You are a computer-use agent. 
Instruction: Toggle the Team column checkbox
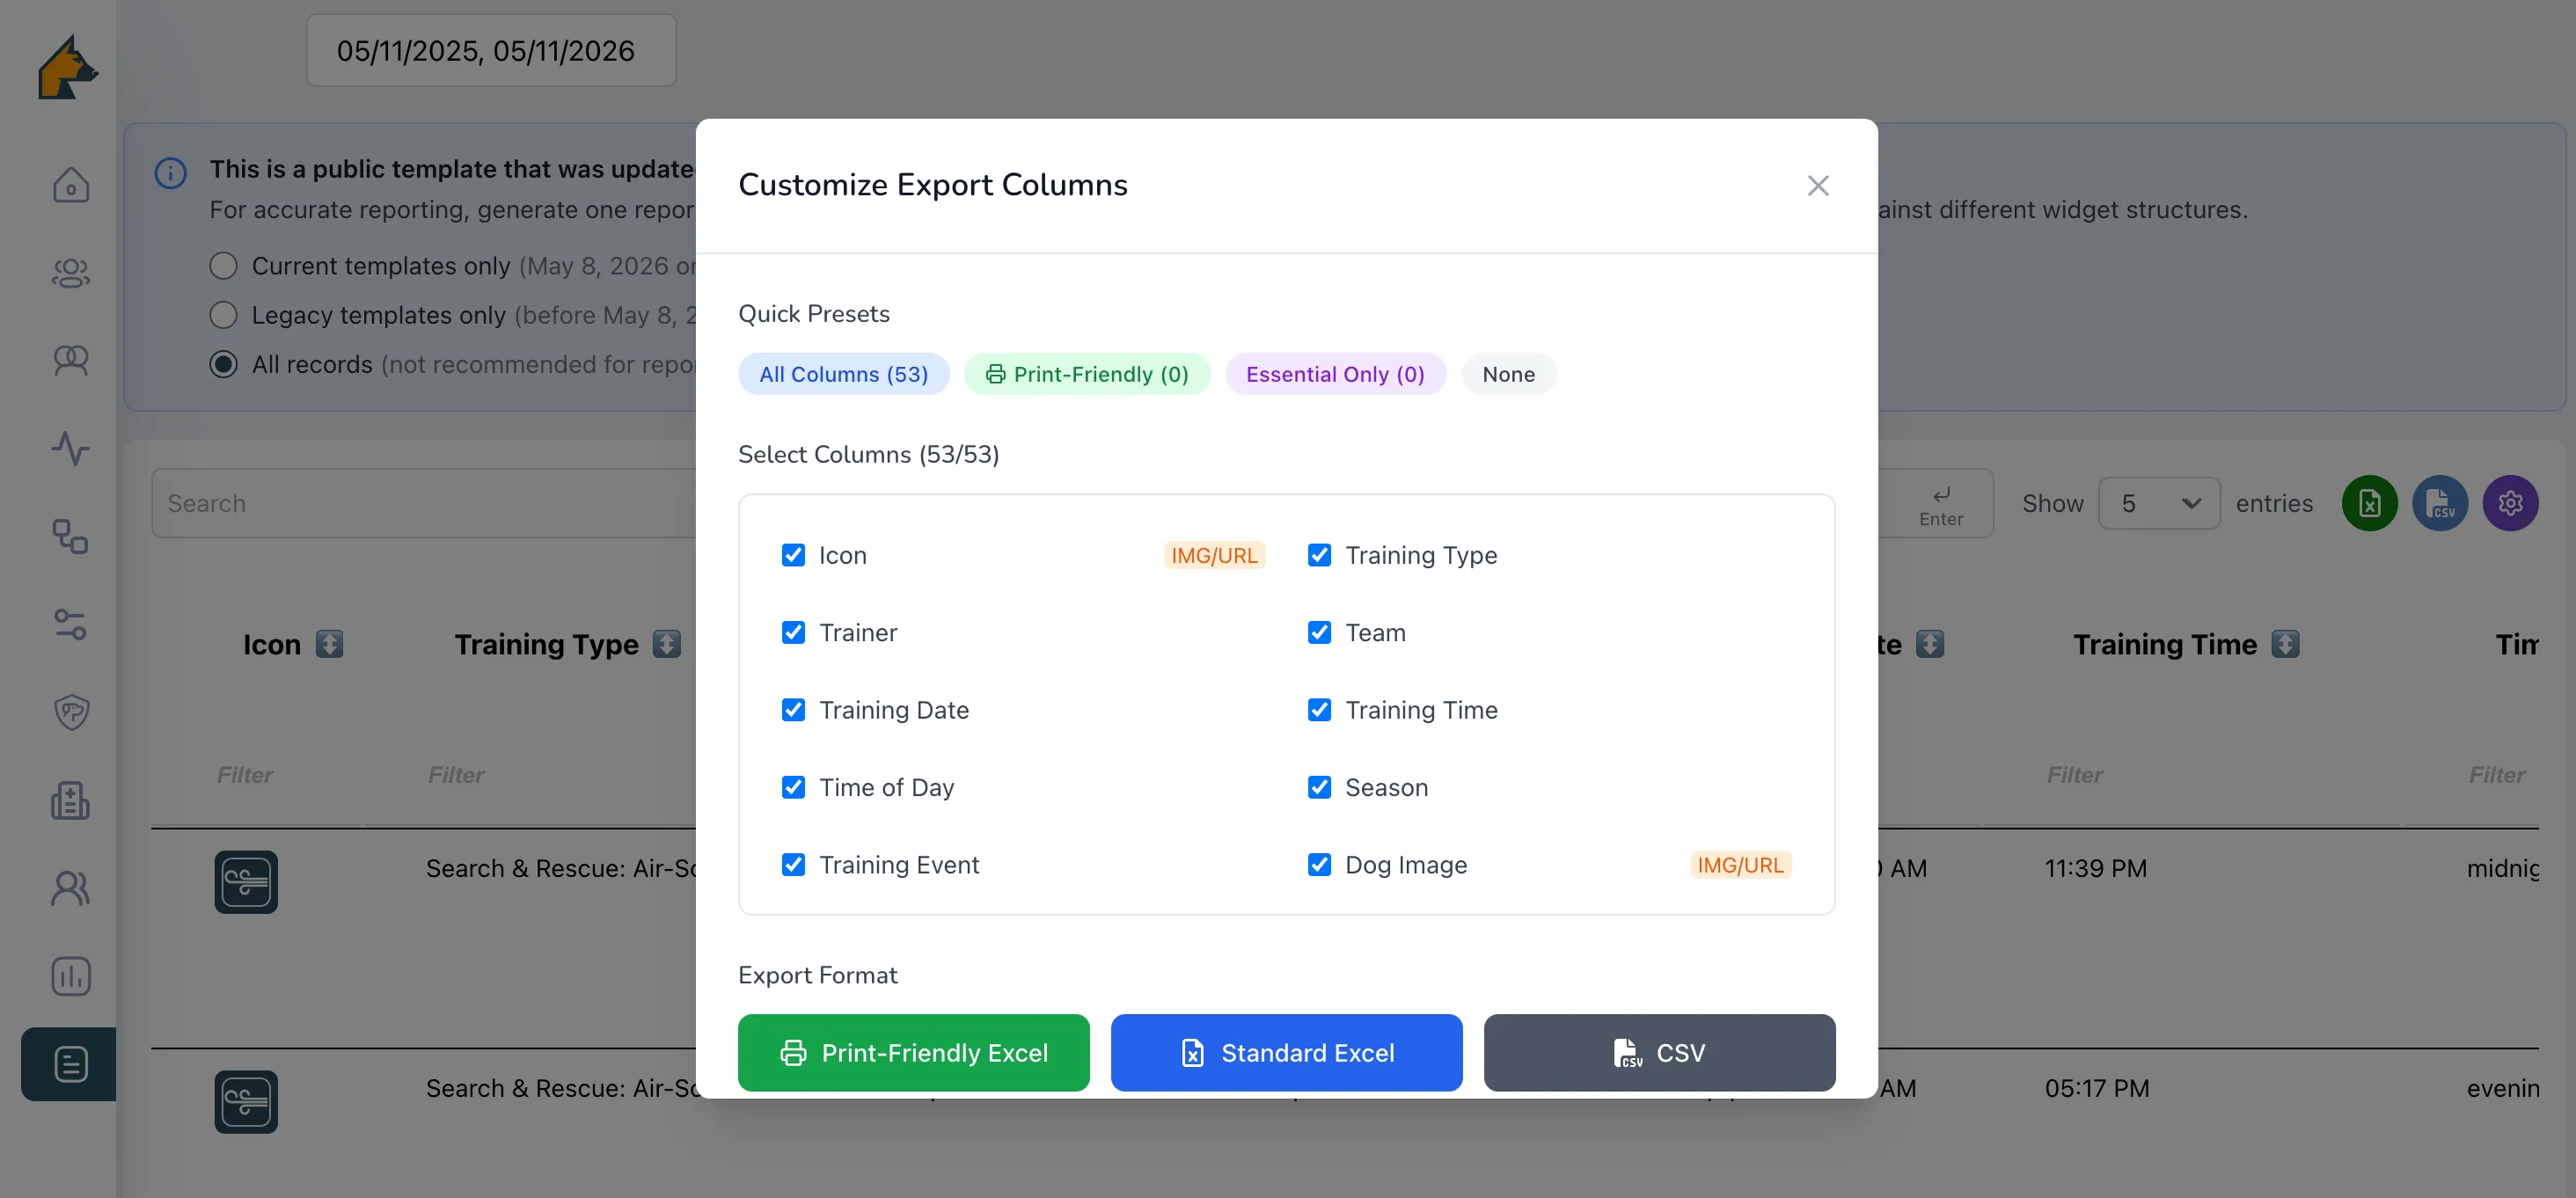(x=1319, y=632)
